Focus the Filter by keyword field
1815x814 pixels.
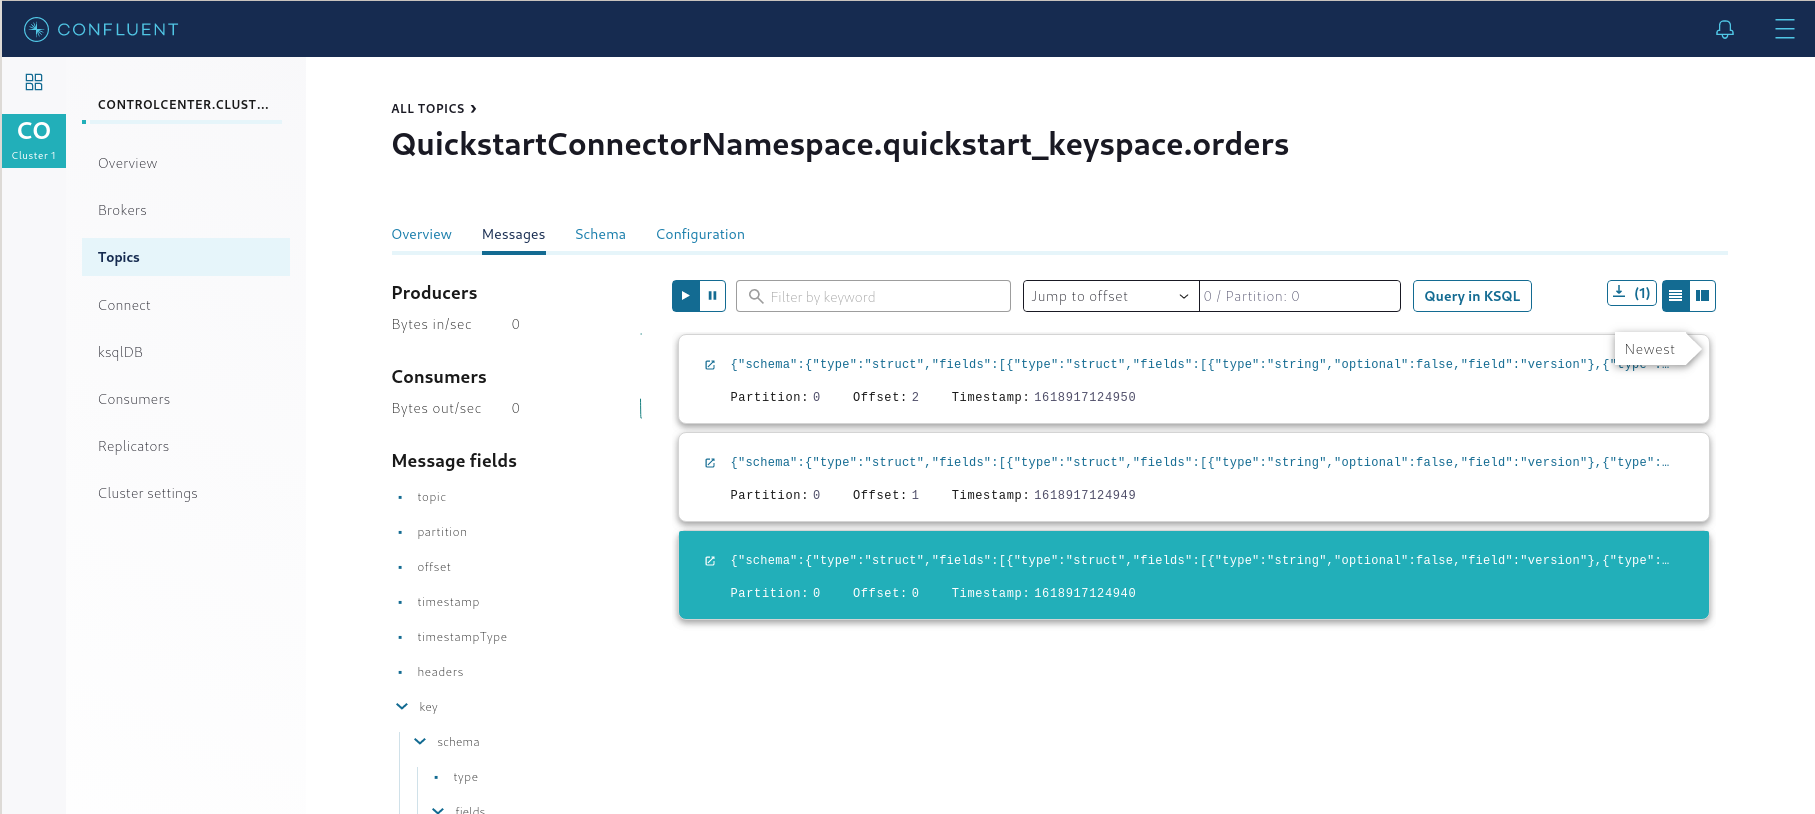(873, 296)
